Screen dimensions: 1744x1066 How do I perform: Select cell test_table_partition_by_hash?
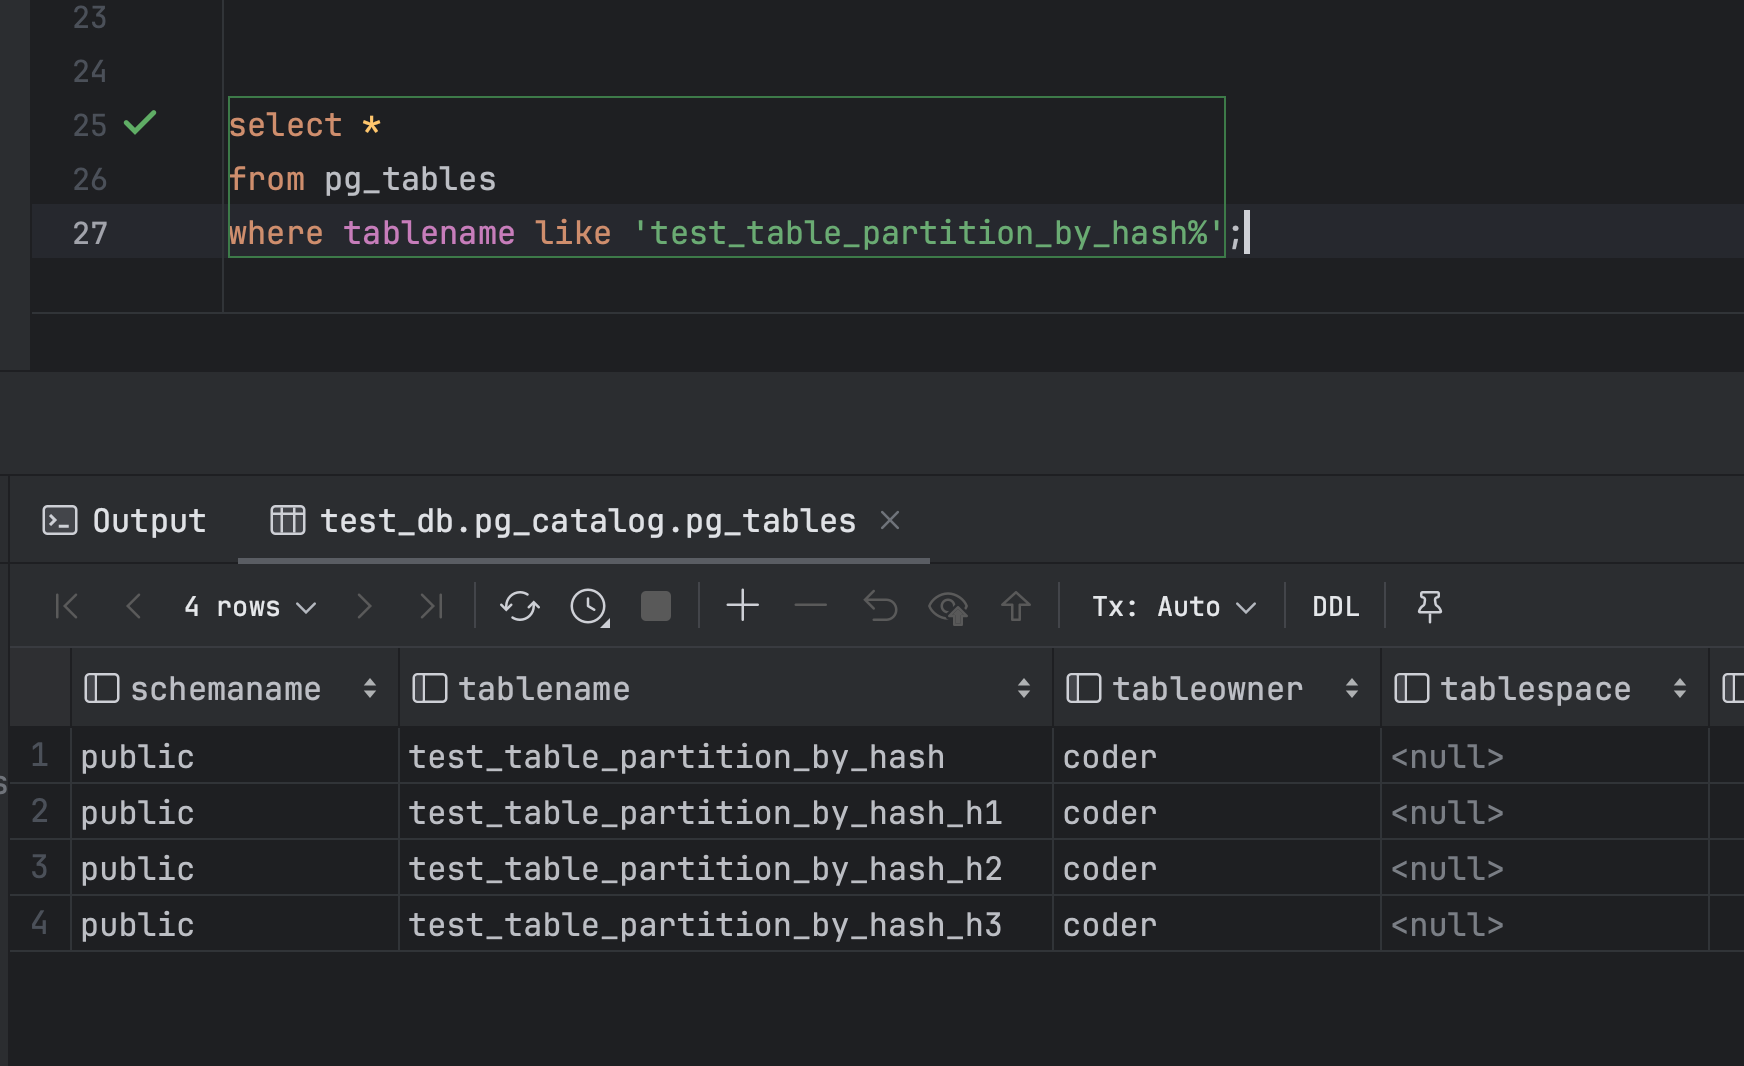(x=726, y=756)
